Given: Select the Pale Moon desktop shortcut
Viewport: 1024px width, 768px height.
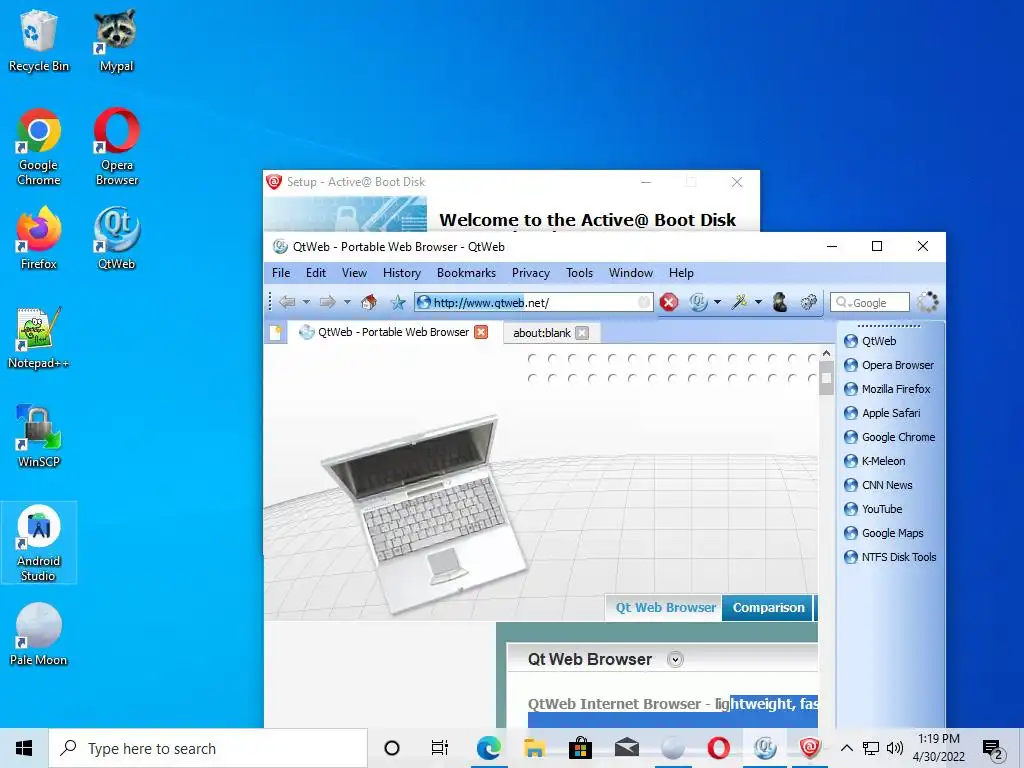Looking at the screenshot, I should point(39,635).
